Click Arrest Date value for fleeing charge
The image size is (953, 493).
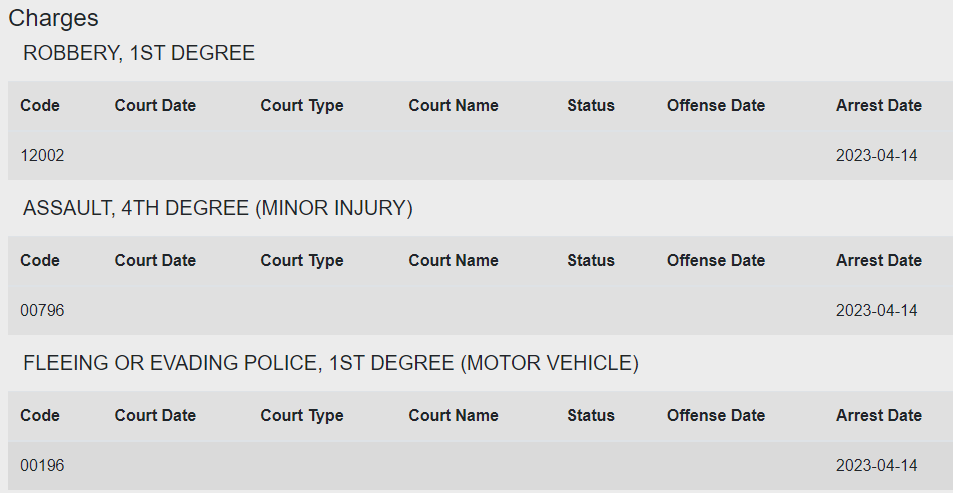point(876,466)
